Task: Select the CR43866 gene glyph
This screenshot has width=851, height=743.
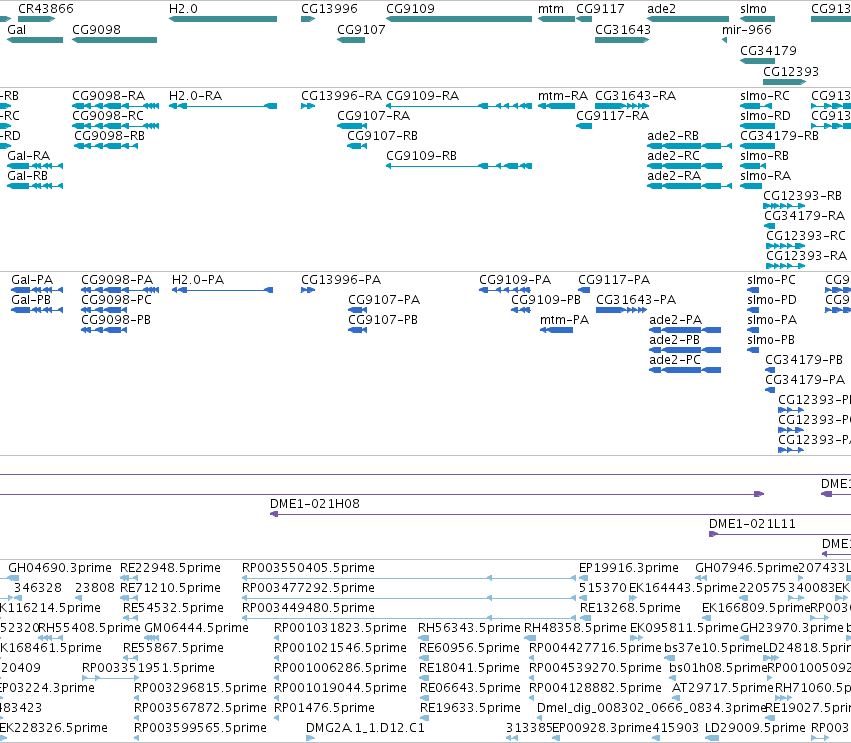Action: 36,19
